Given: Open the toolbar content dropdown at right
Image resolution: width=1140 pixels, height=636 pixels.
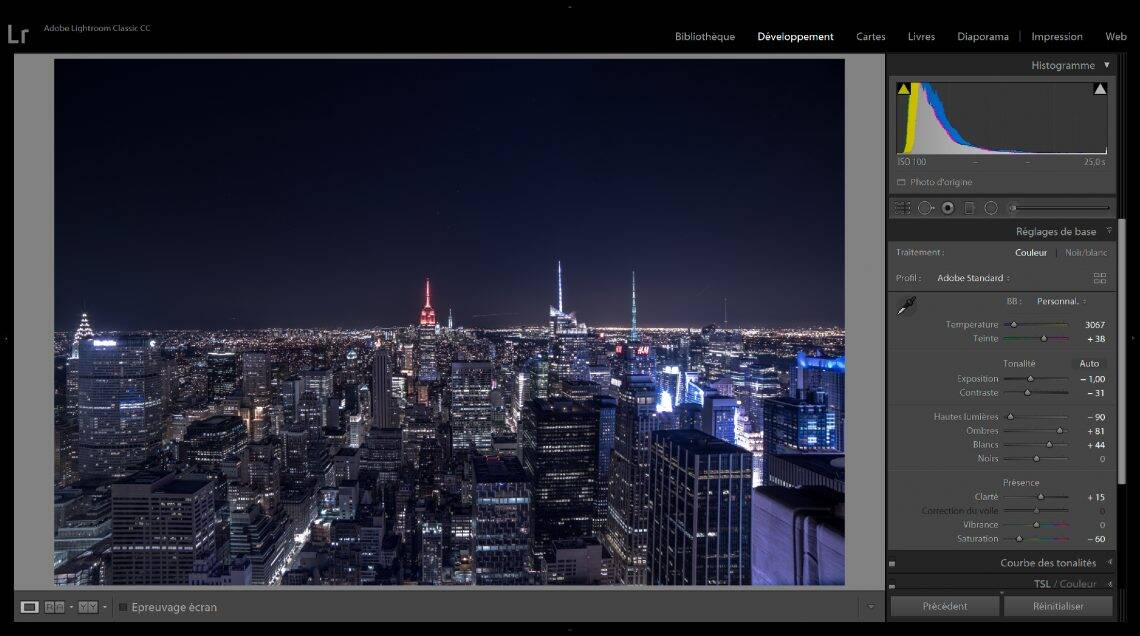Looking at the screenshot, I should tap(871, 607).
